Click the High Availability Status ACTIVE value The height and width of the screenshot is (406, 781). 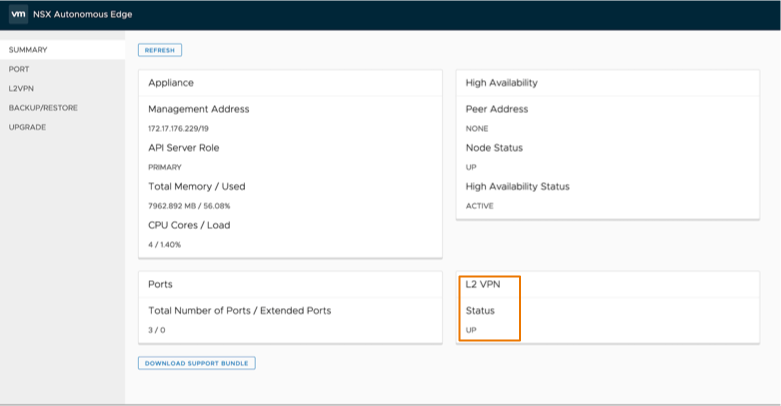click(480, 206)
